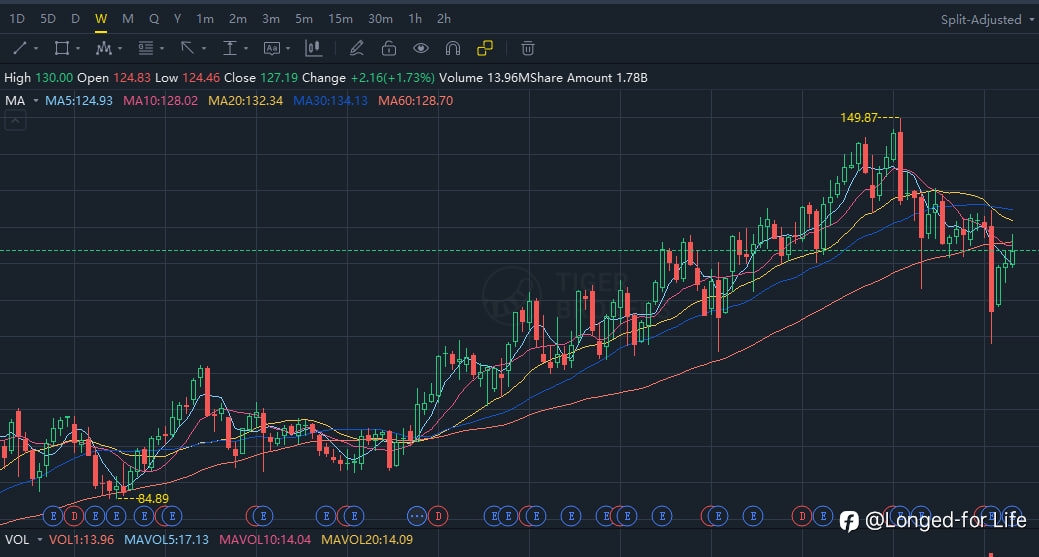The width and height of the screenshot is (1039, 557).
Task: Switch to the M monthly tab
Action: click(x=128, y=19)
